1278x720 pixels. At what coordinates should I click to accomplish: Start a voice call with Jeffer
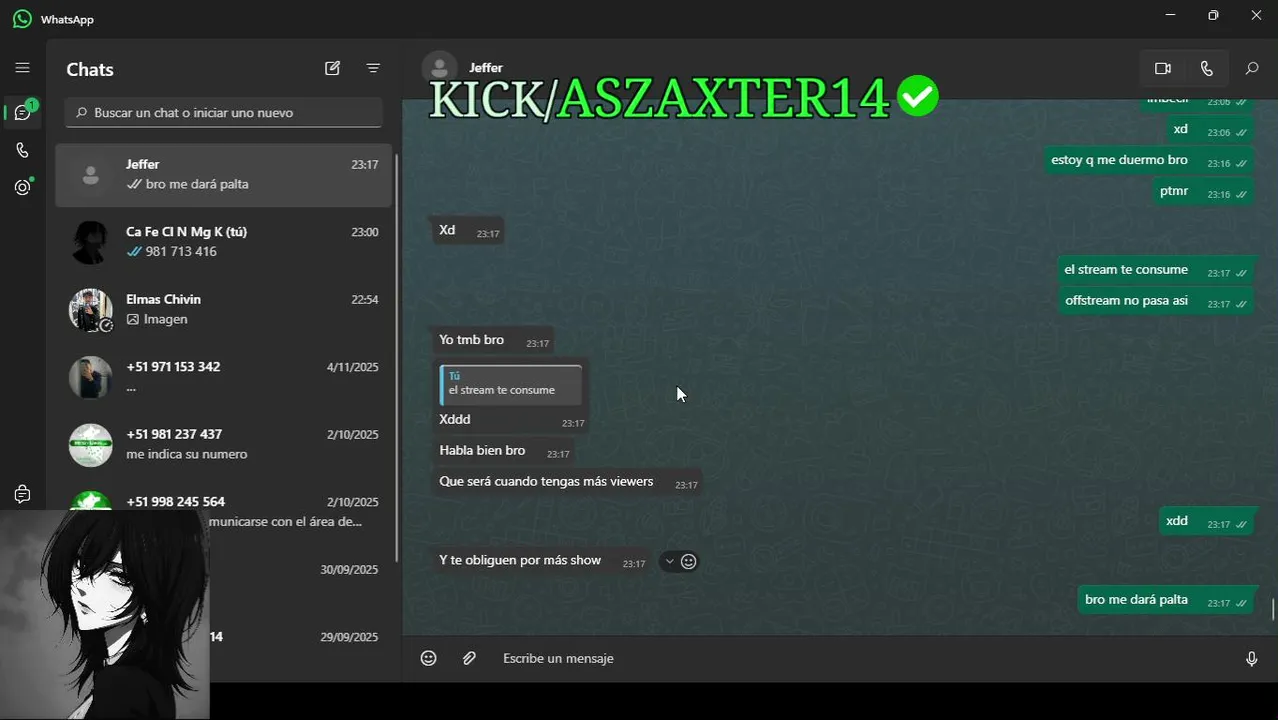tap(1207, 68)
